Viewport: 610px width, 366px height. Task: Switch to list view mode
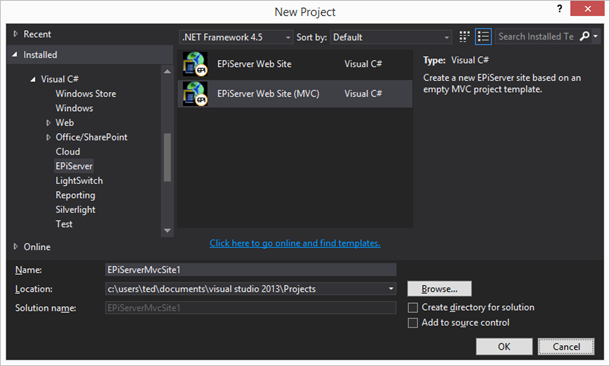point(483,37)
